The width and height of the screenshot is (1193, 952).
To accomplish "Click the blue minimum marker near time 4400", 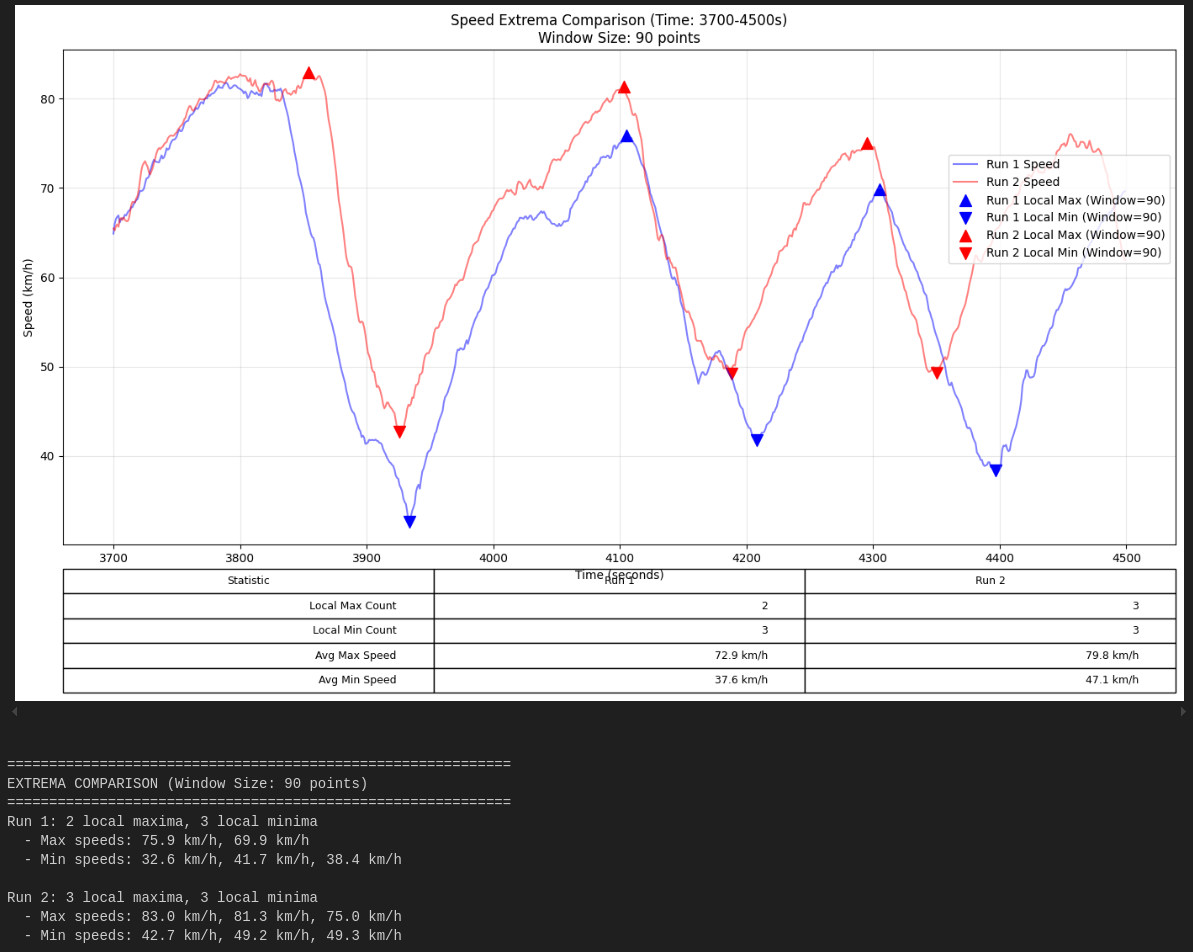I will tap(997, 468).
